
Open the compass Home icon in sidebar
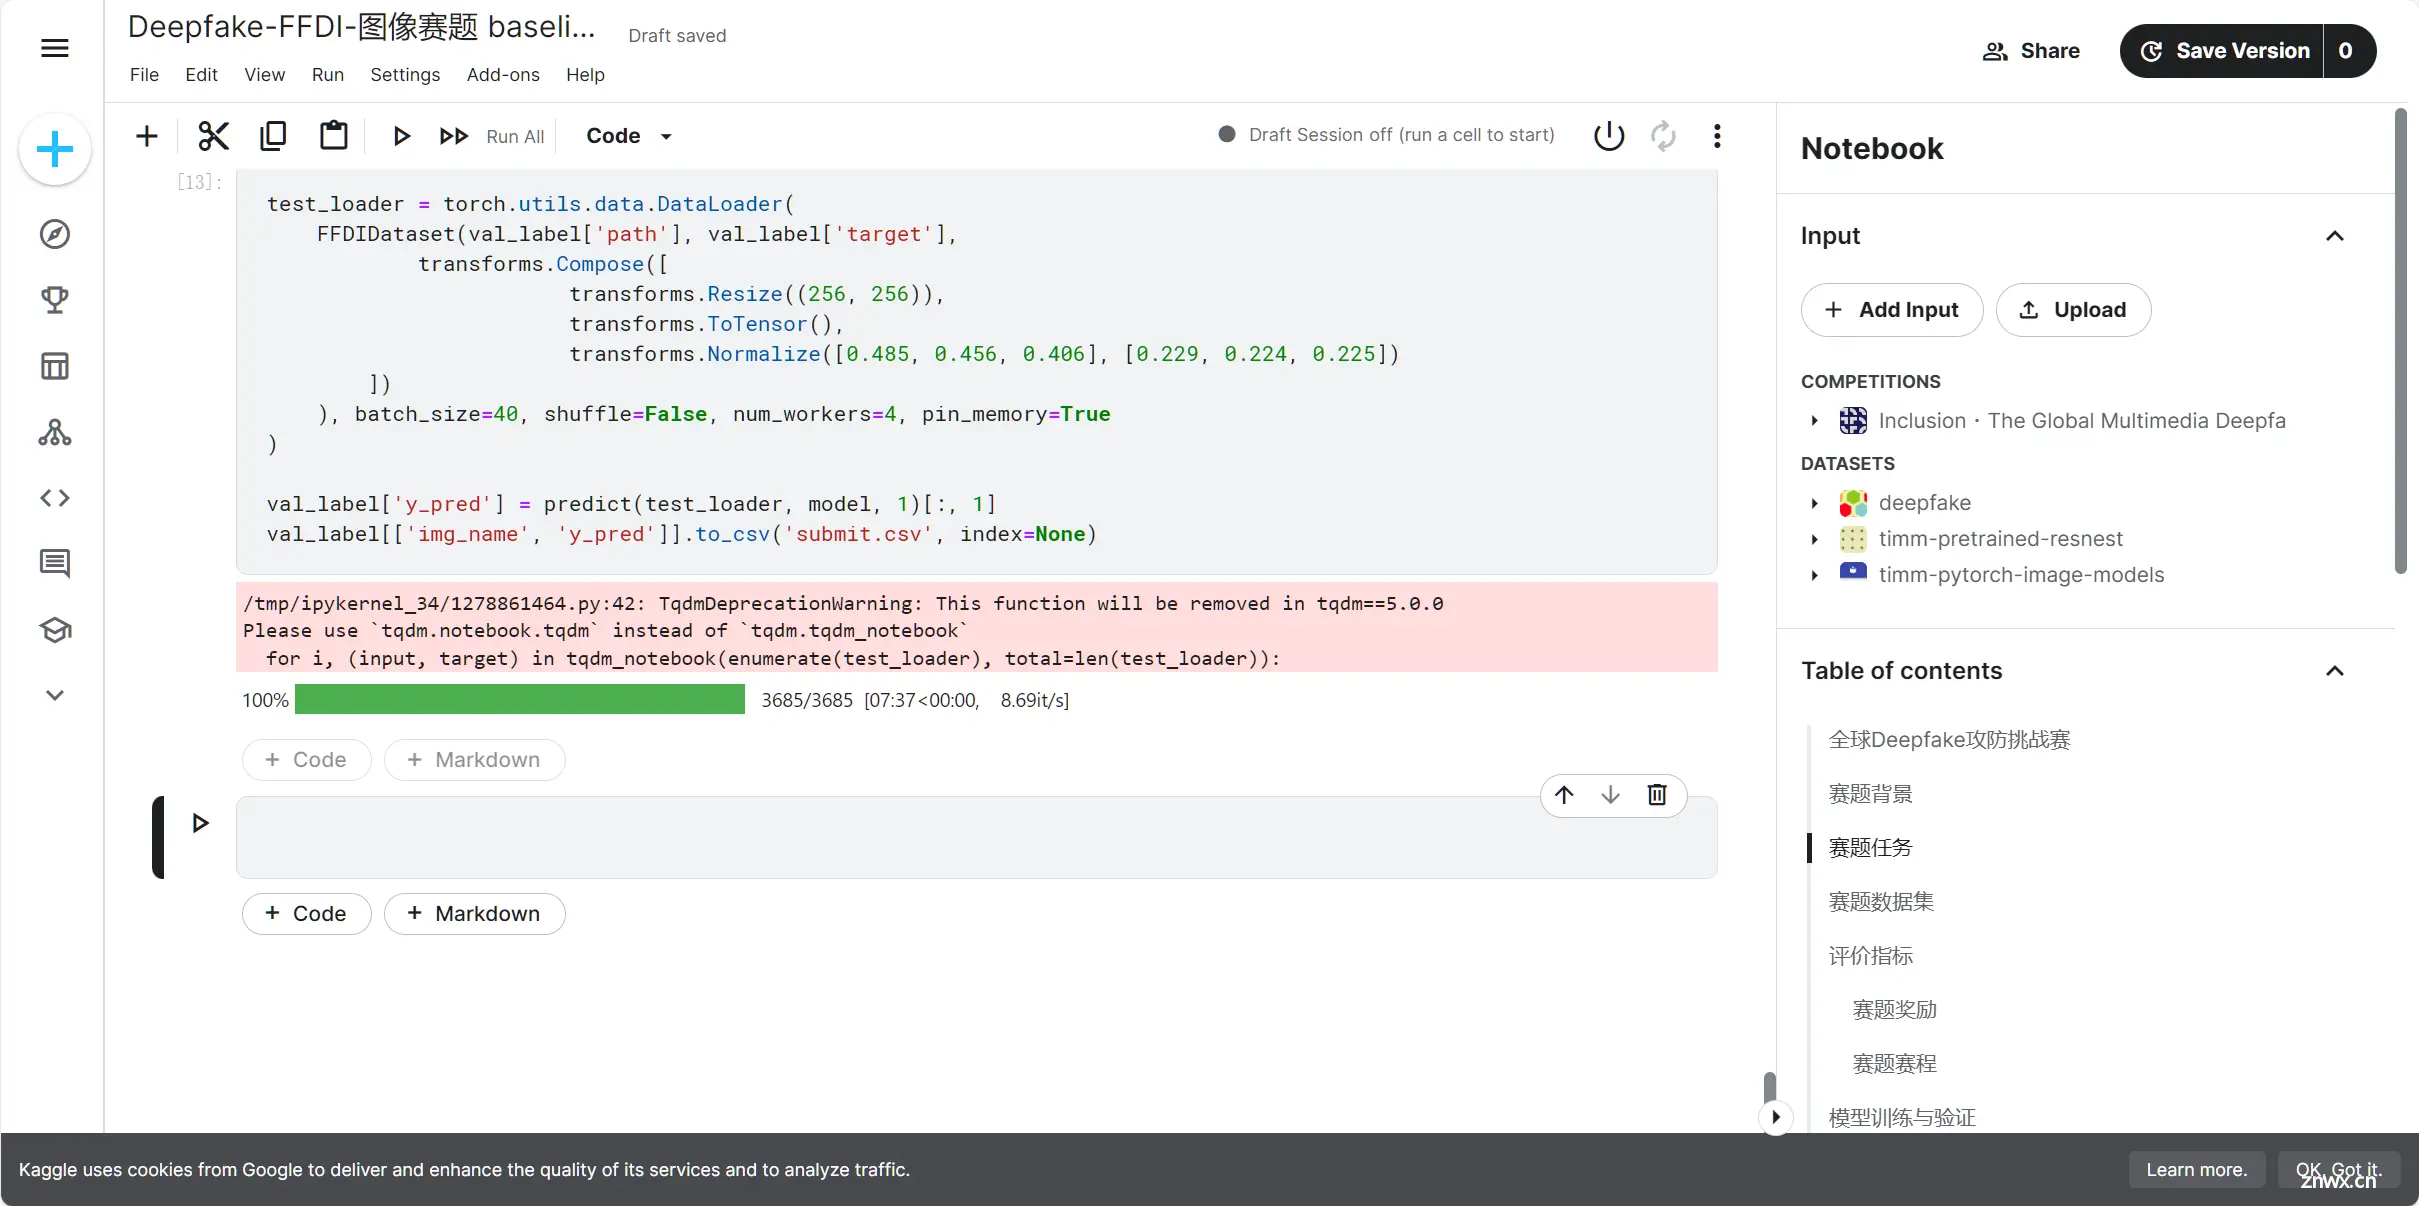click(x=55, y=234)
